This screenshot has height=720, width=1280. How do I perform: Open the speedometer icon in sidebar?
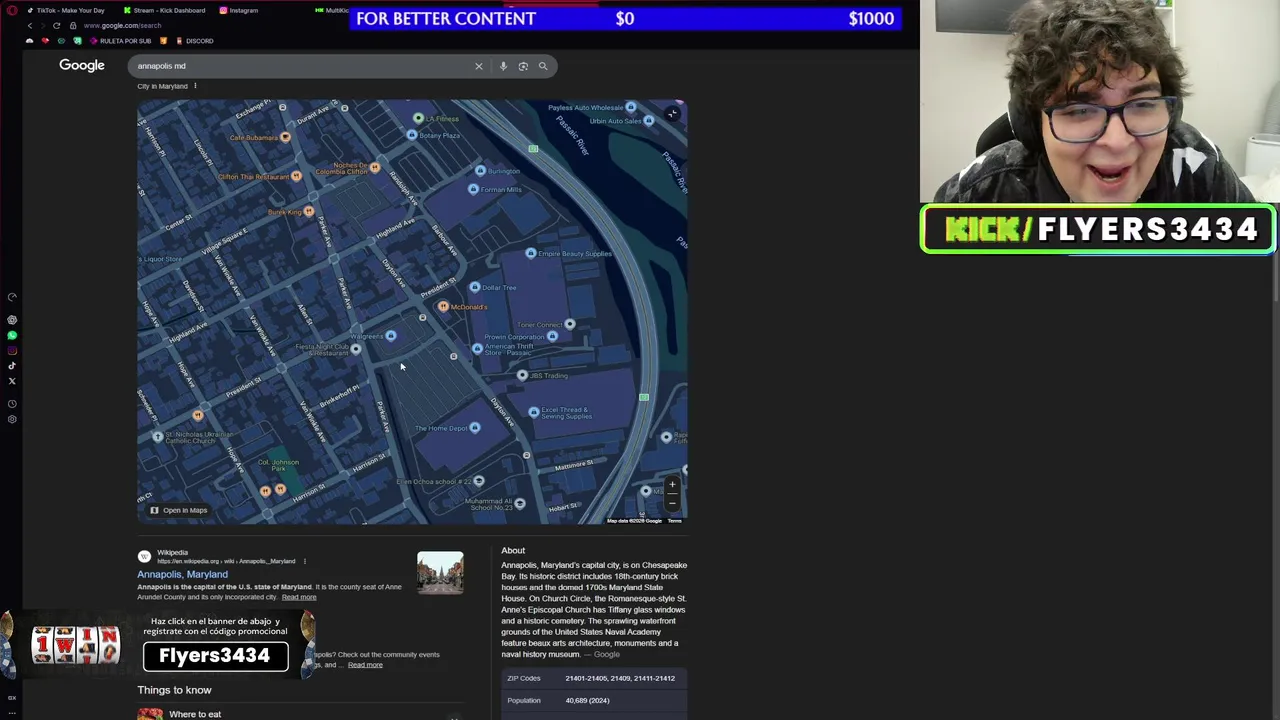coord(12,297)
